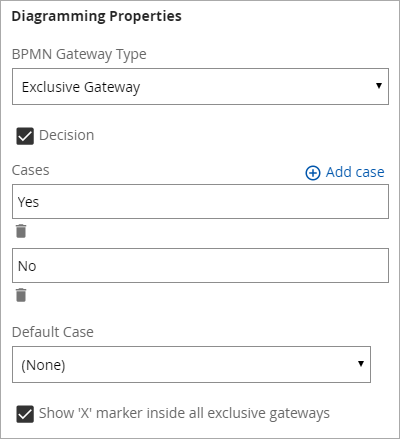400x439 pixels.
Task: Focus the Yes case input field
Action: click(200, 202)
